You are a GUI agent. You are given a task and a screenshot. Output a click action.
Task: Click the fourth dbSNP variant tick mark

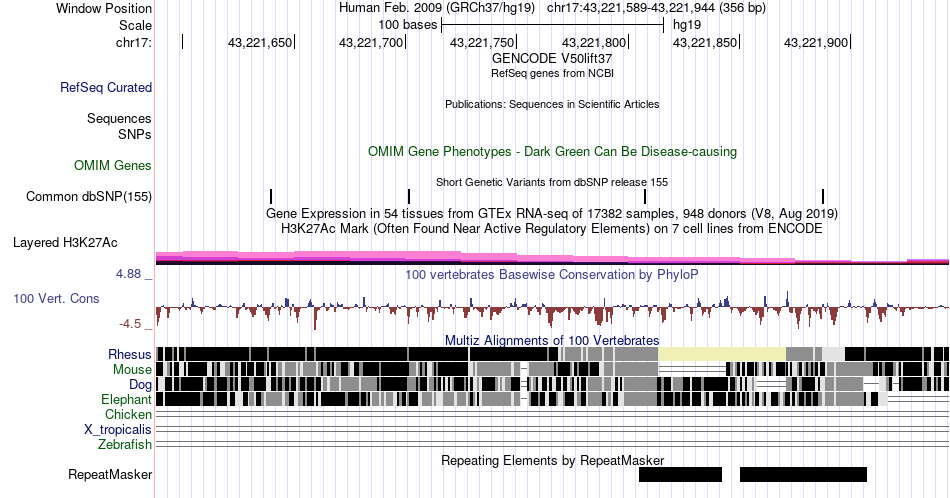pos(823,196)
